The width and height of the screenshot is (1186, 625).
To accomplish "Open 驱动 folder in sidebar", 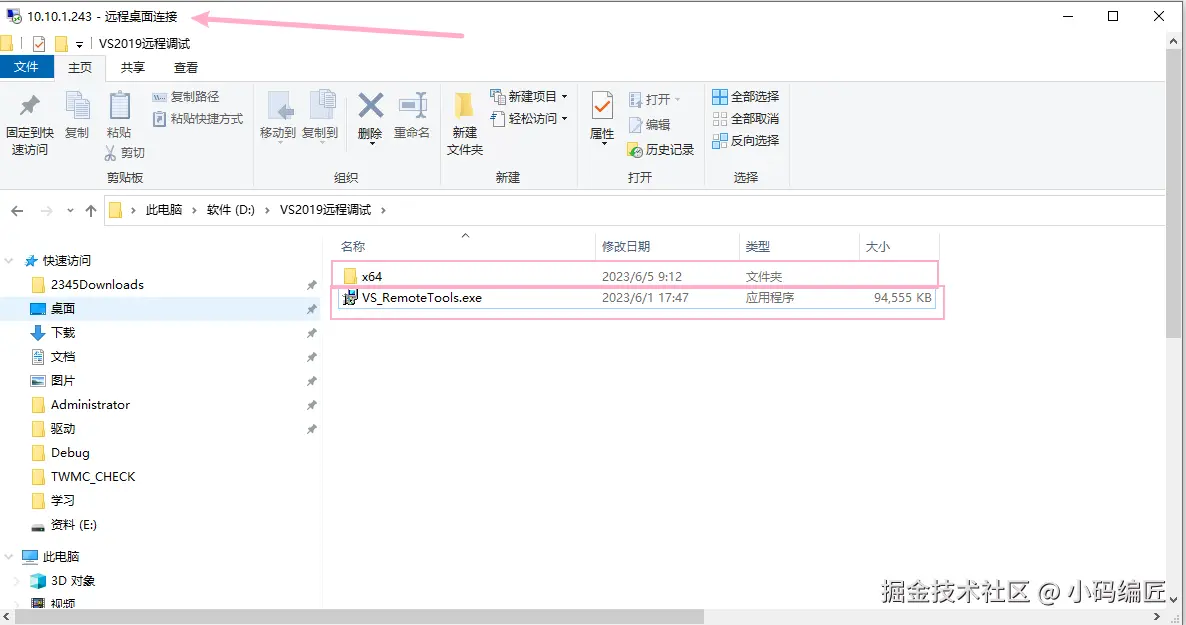I will [x=63, y=429].
